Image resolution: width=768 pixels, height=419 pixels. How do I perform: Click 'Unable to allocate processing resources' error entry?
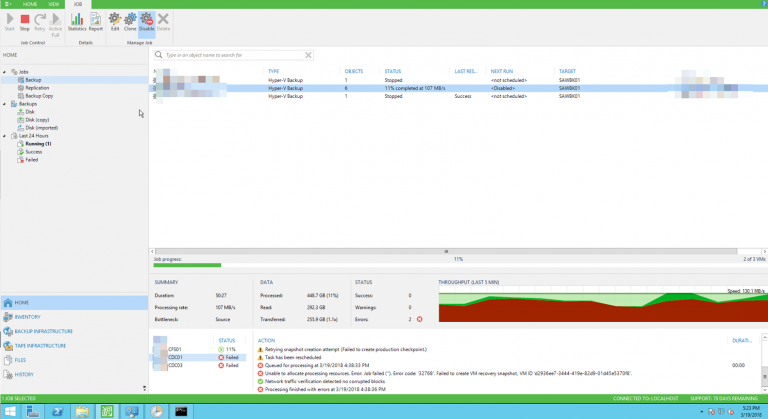445,373
